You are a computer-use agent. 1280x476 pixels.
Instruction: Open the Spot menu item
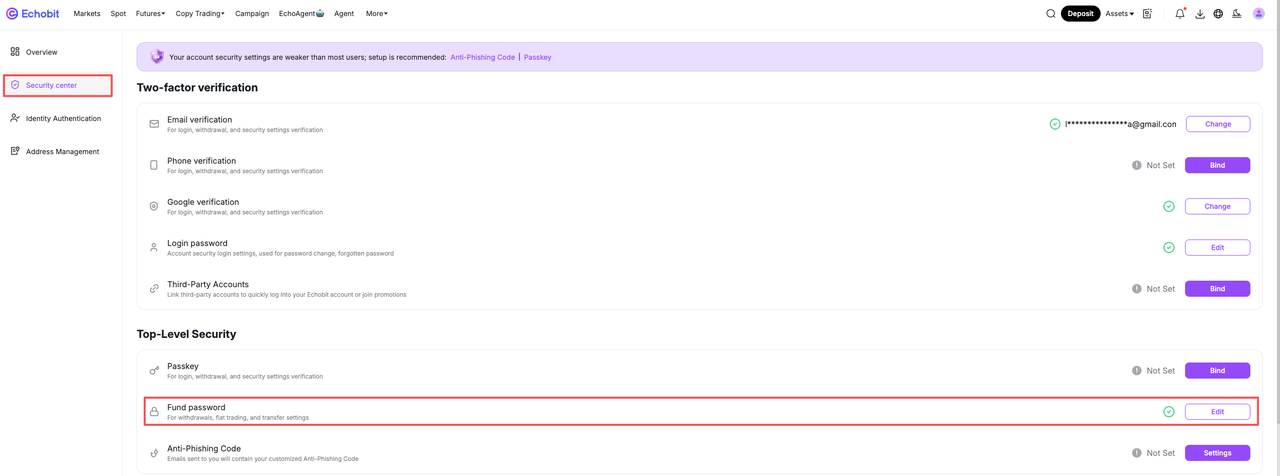pyautogui.click(x=118, y=14)
